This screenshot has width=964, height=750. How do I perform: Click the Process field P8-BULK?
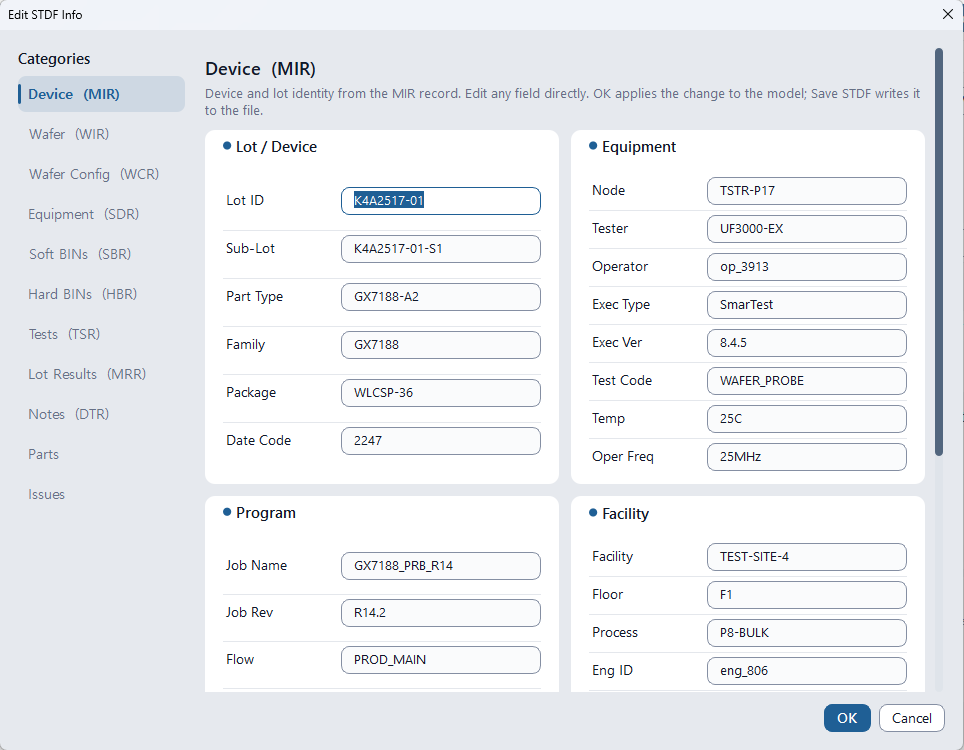click(807, 633)
